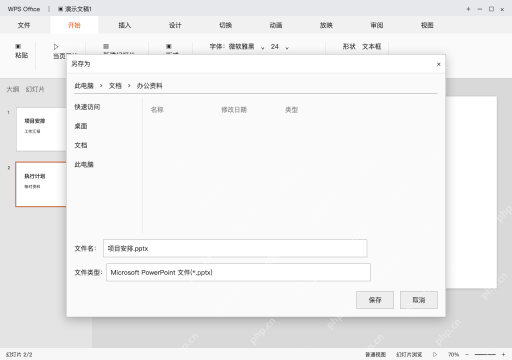
Task: Switch to the 动画 ribbon tab
Action: click(276, 25)
